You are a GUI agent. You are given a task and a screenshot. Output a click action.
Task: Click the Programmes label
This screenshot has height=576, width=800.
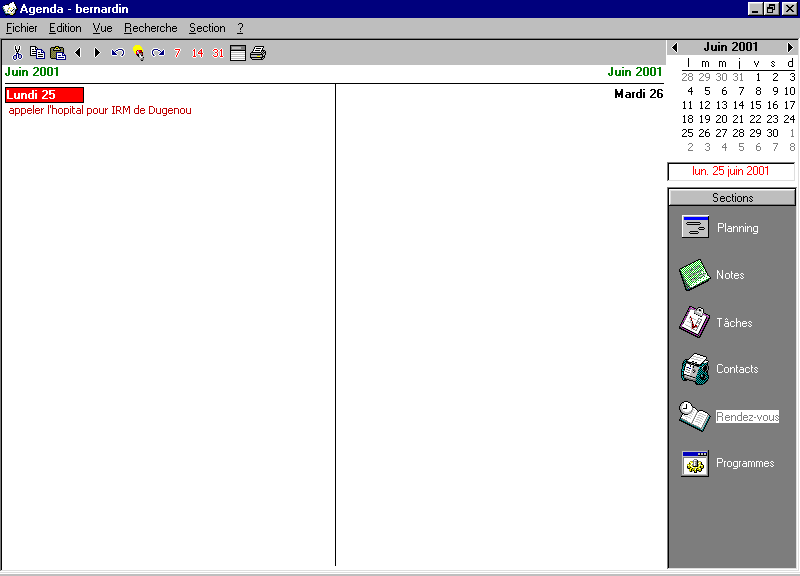(x=745, y=463)
